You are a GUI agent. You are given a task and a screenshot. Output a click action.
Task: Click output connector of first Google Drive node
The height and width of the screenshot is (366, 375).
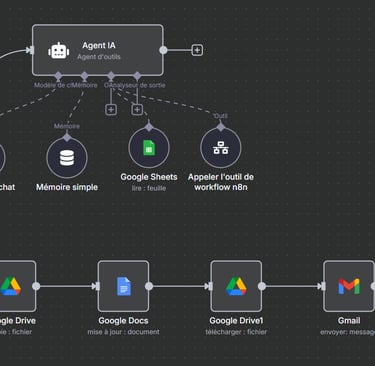coord(36,286)
